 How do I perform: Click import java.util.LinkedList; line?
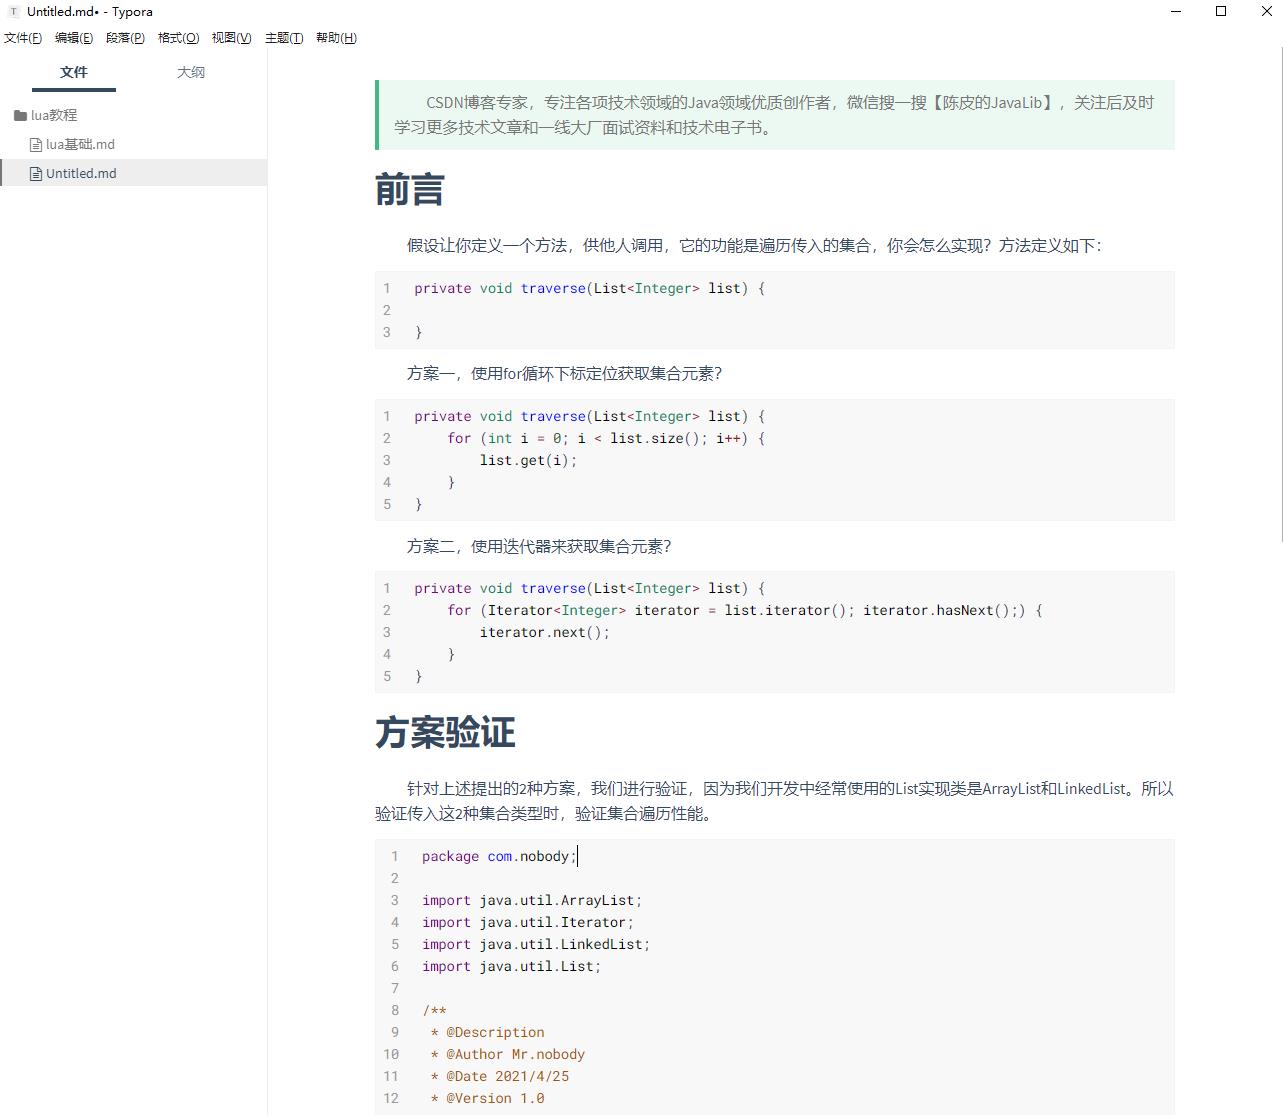pos(536,944)
